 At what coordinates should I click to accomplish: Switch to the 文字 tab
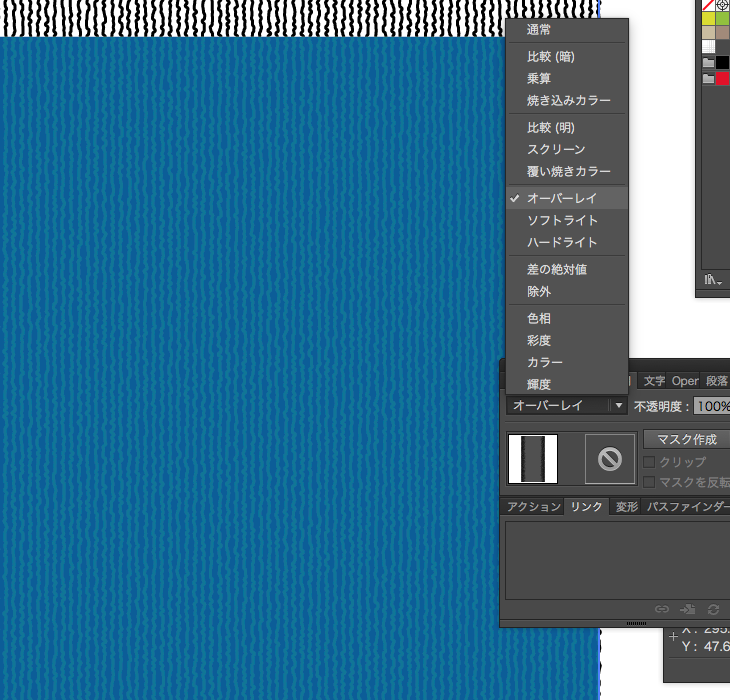click(654, 381)
